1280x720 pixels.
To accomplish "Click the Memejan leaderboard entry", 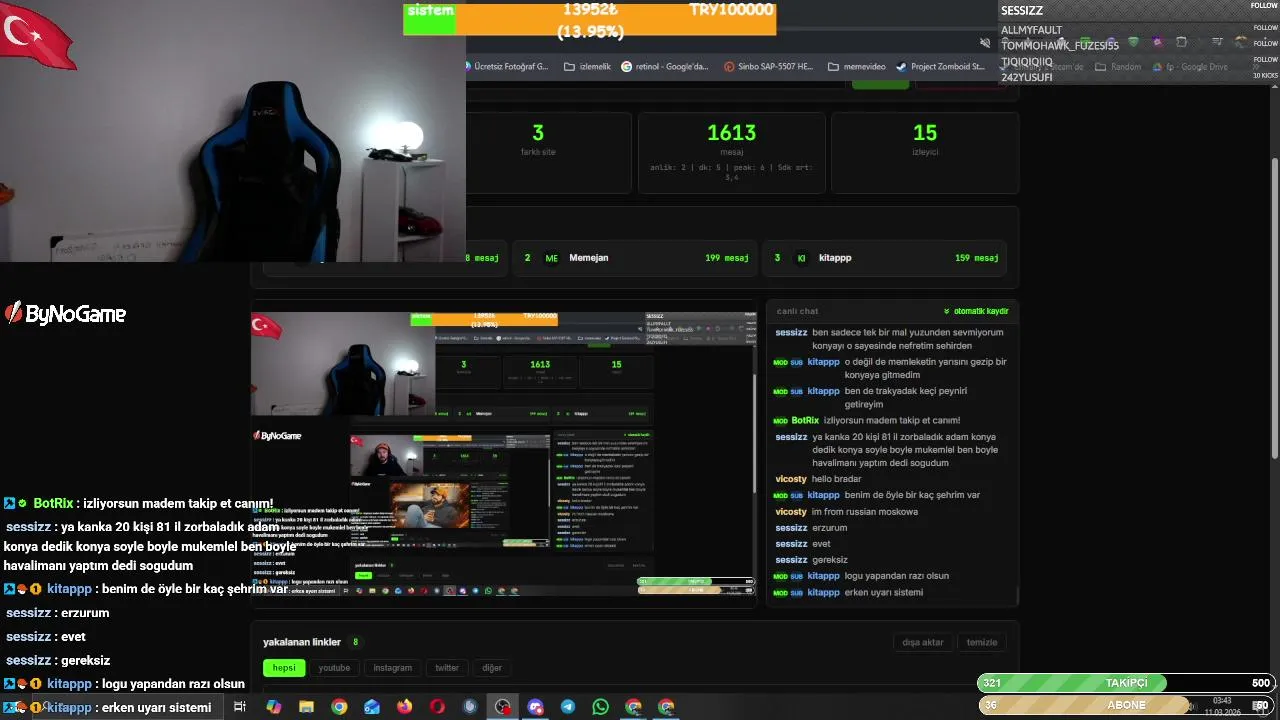I will pyautogui.click(x=635, y=258).
